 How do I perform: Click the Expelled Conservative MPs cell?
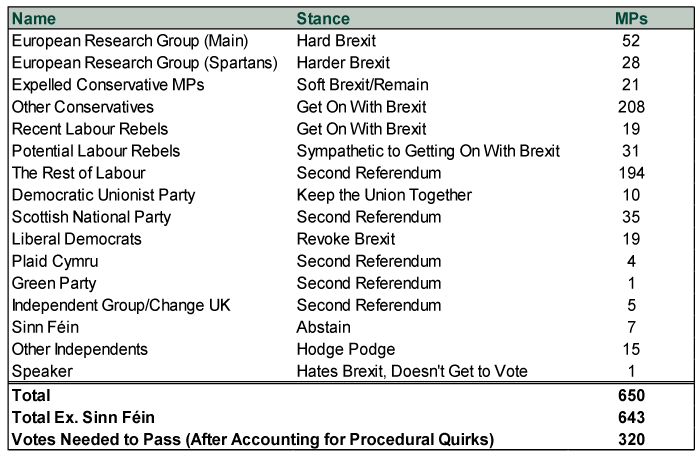tap(108, 85)
